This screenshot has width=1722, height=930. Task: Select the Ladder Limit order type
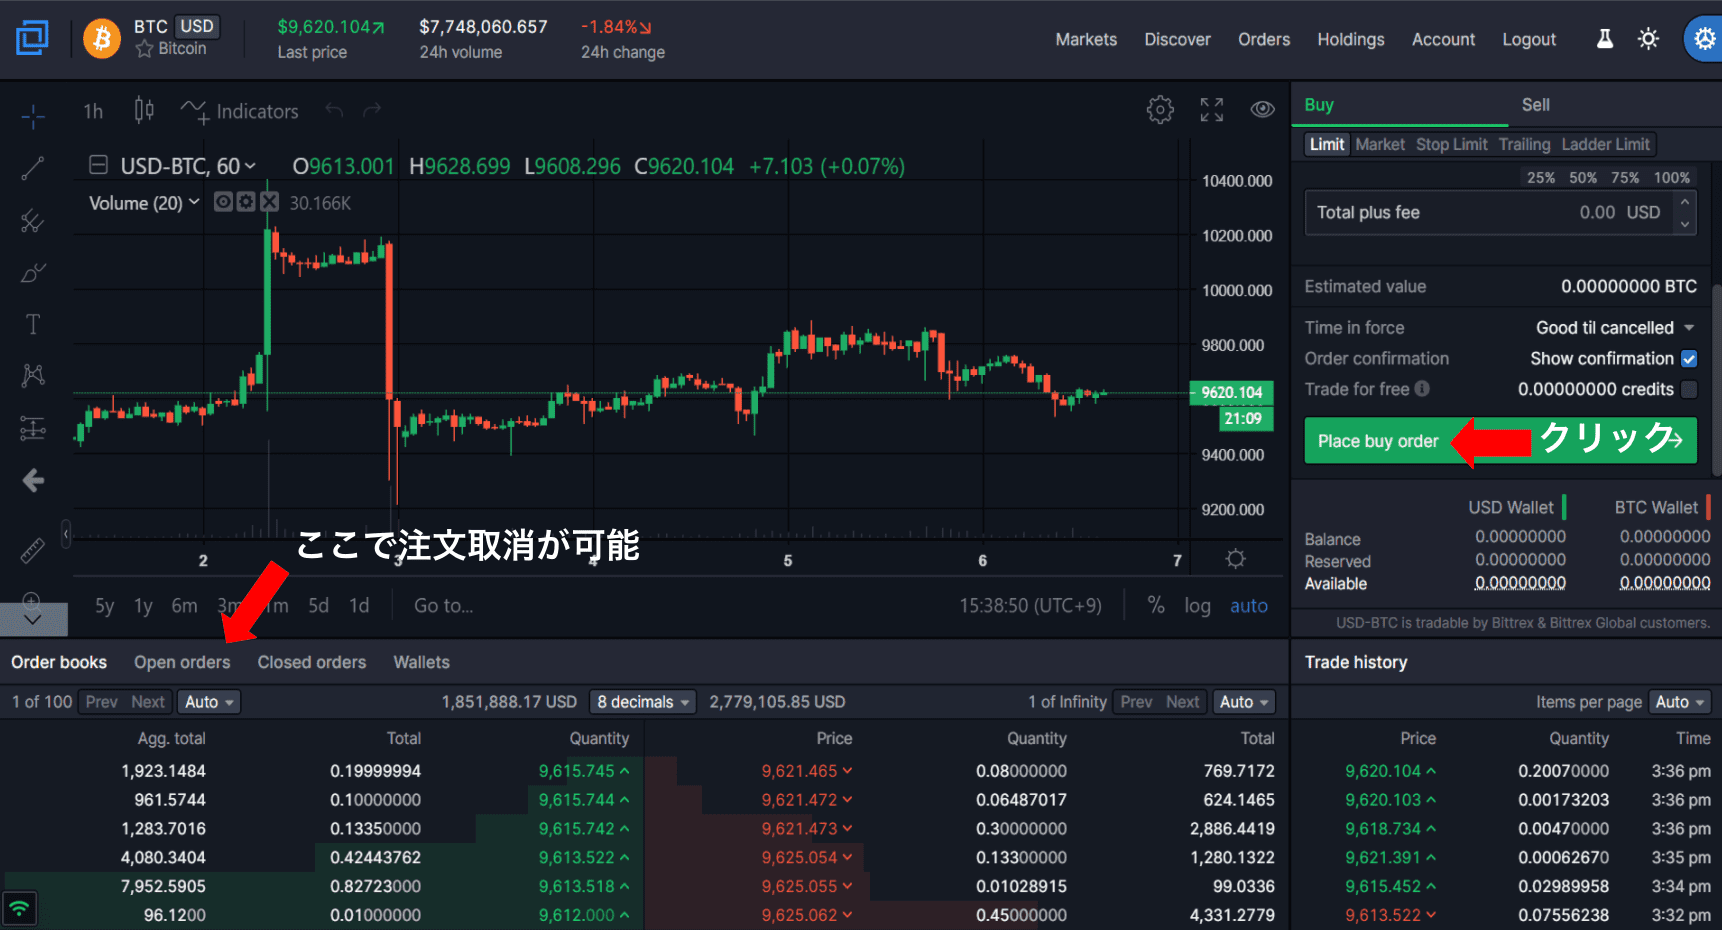(1605, 144)
